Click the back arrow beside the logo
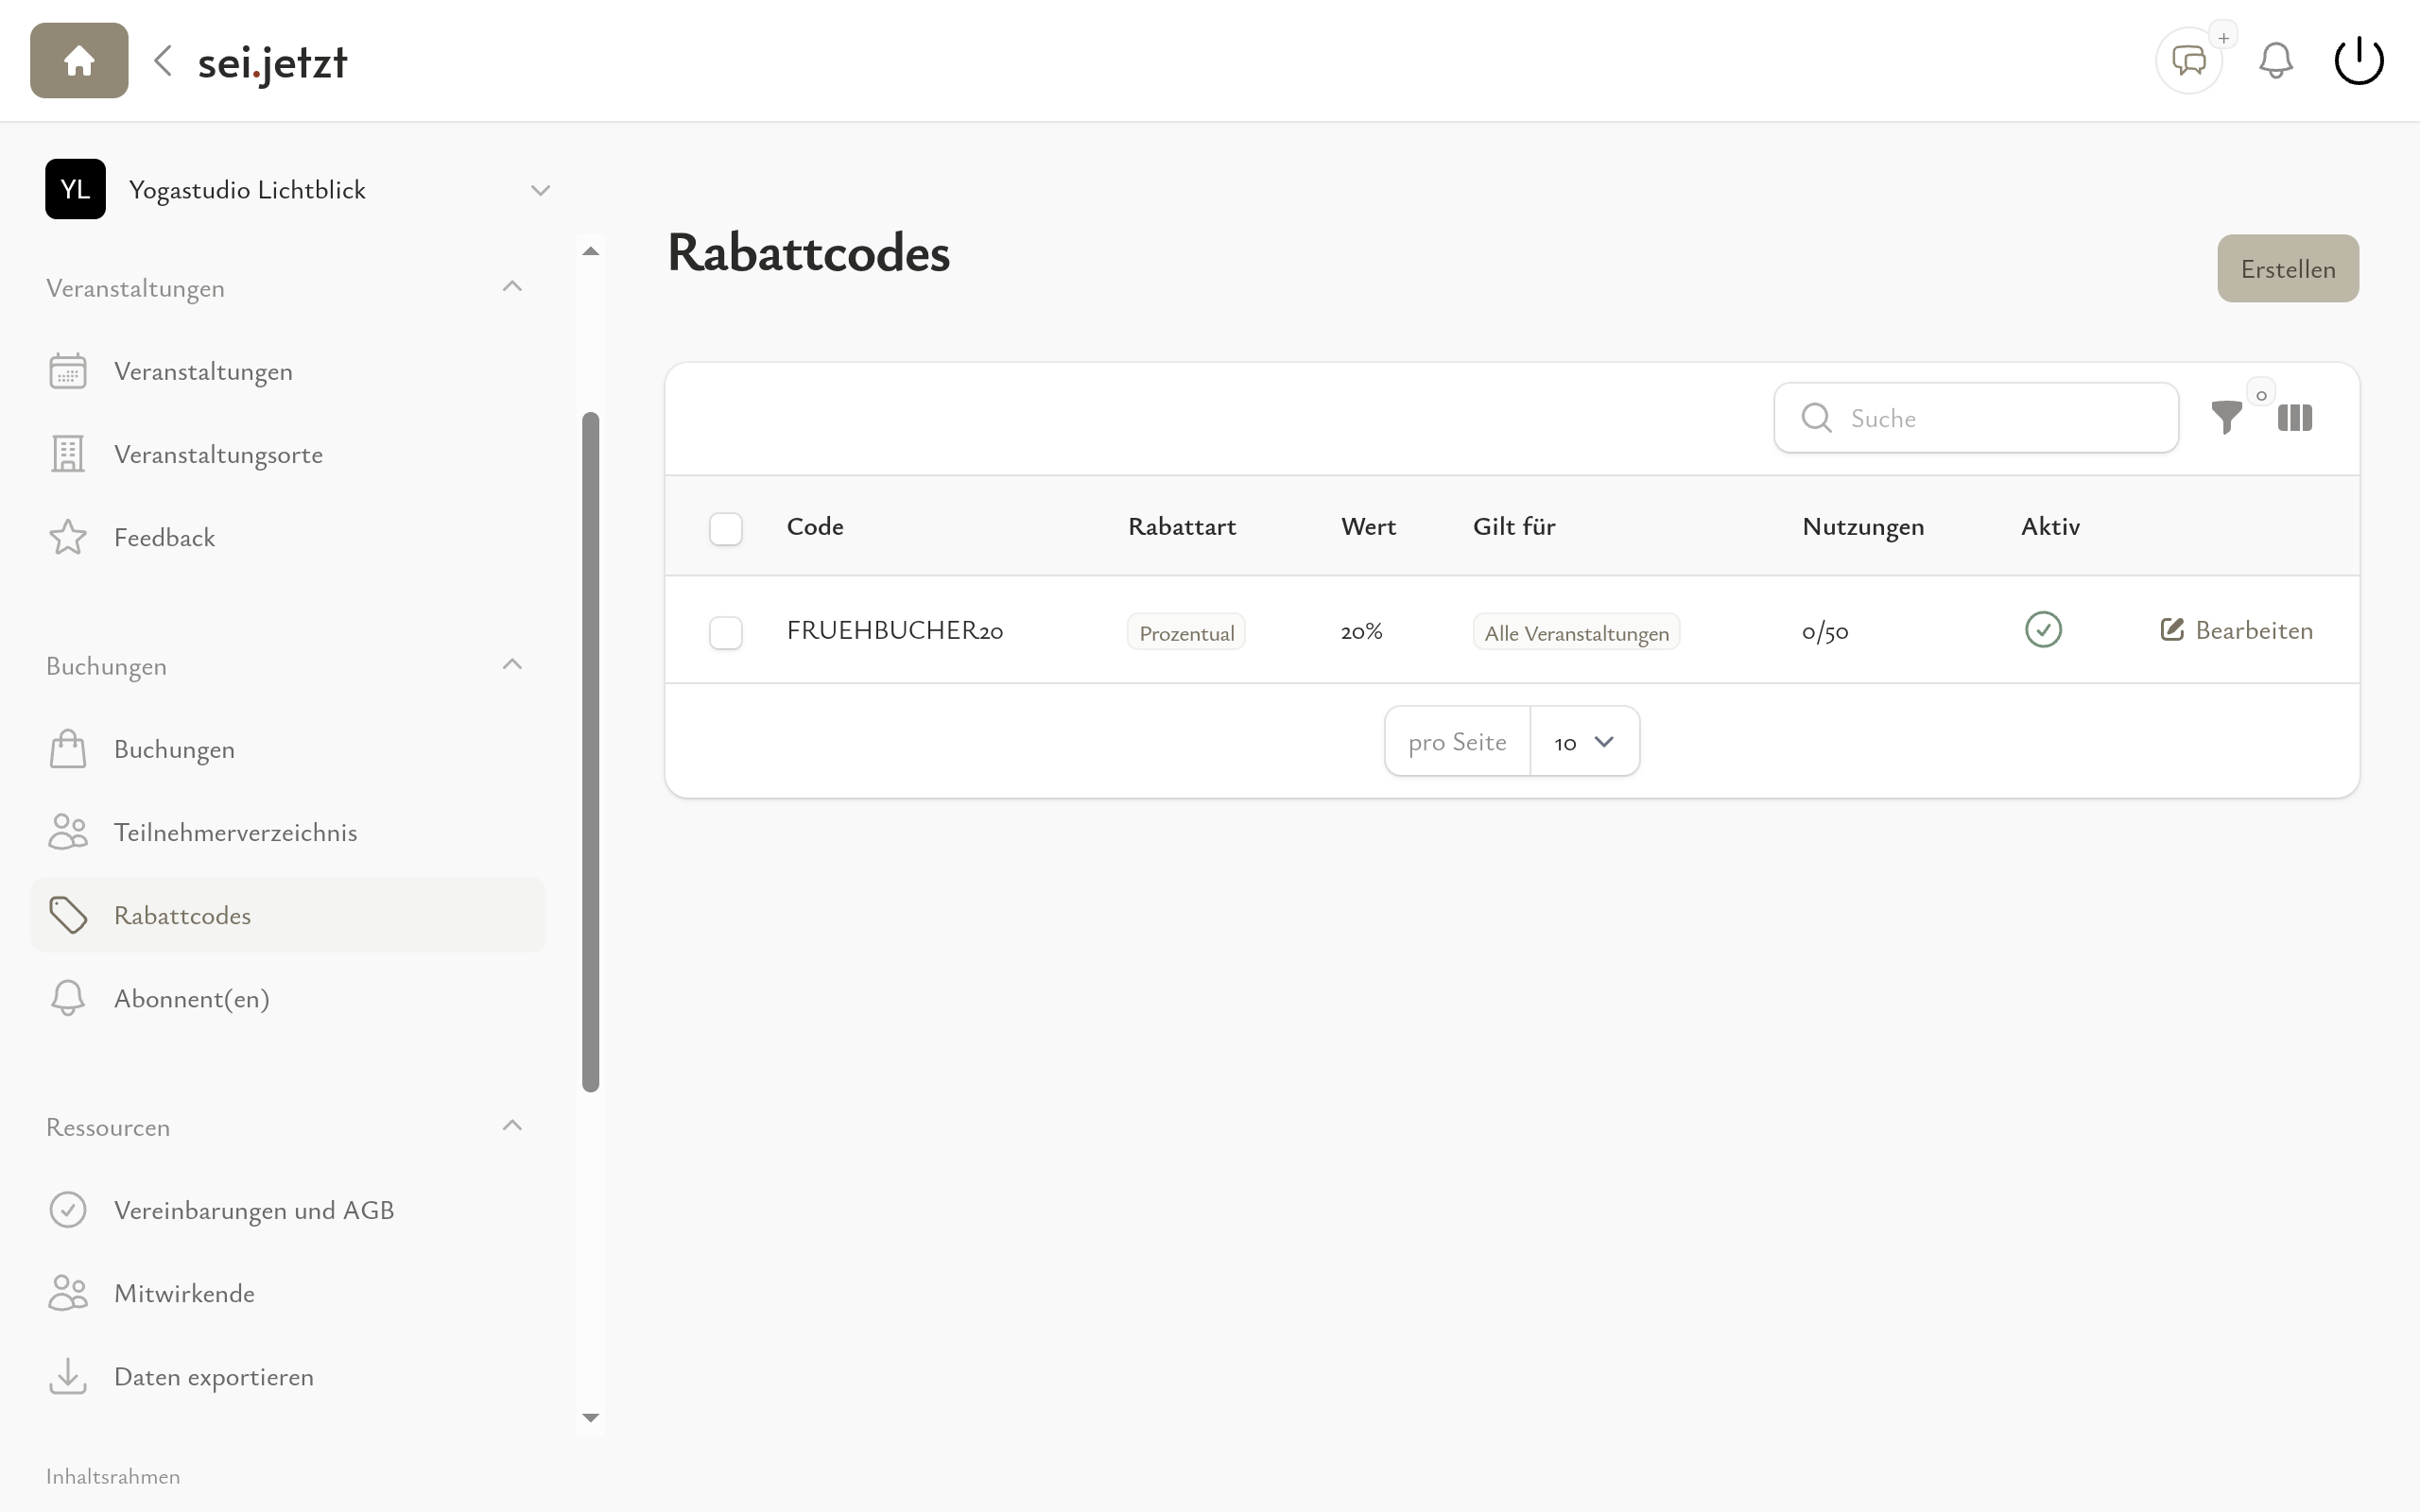The width and height of the screenshot is (2420, 1512). pos(164,61)
